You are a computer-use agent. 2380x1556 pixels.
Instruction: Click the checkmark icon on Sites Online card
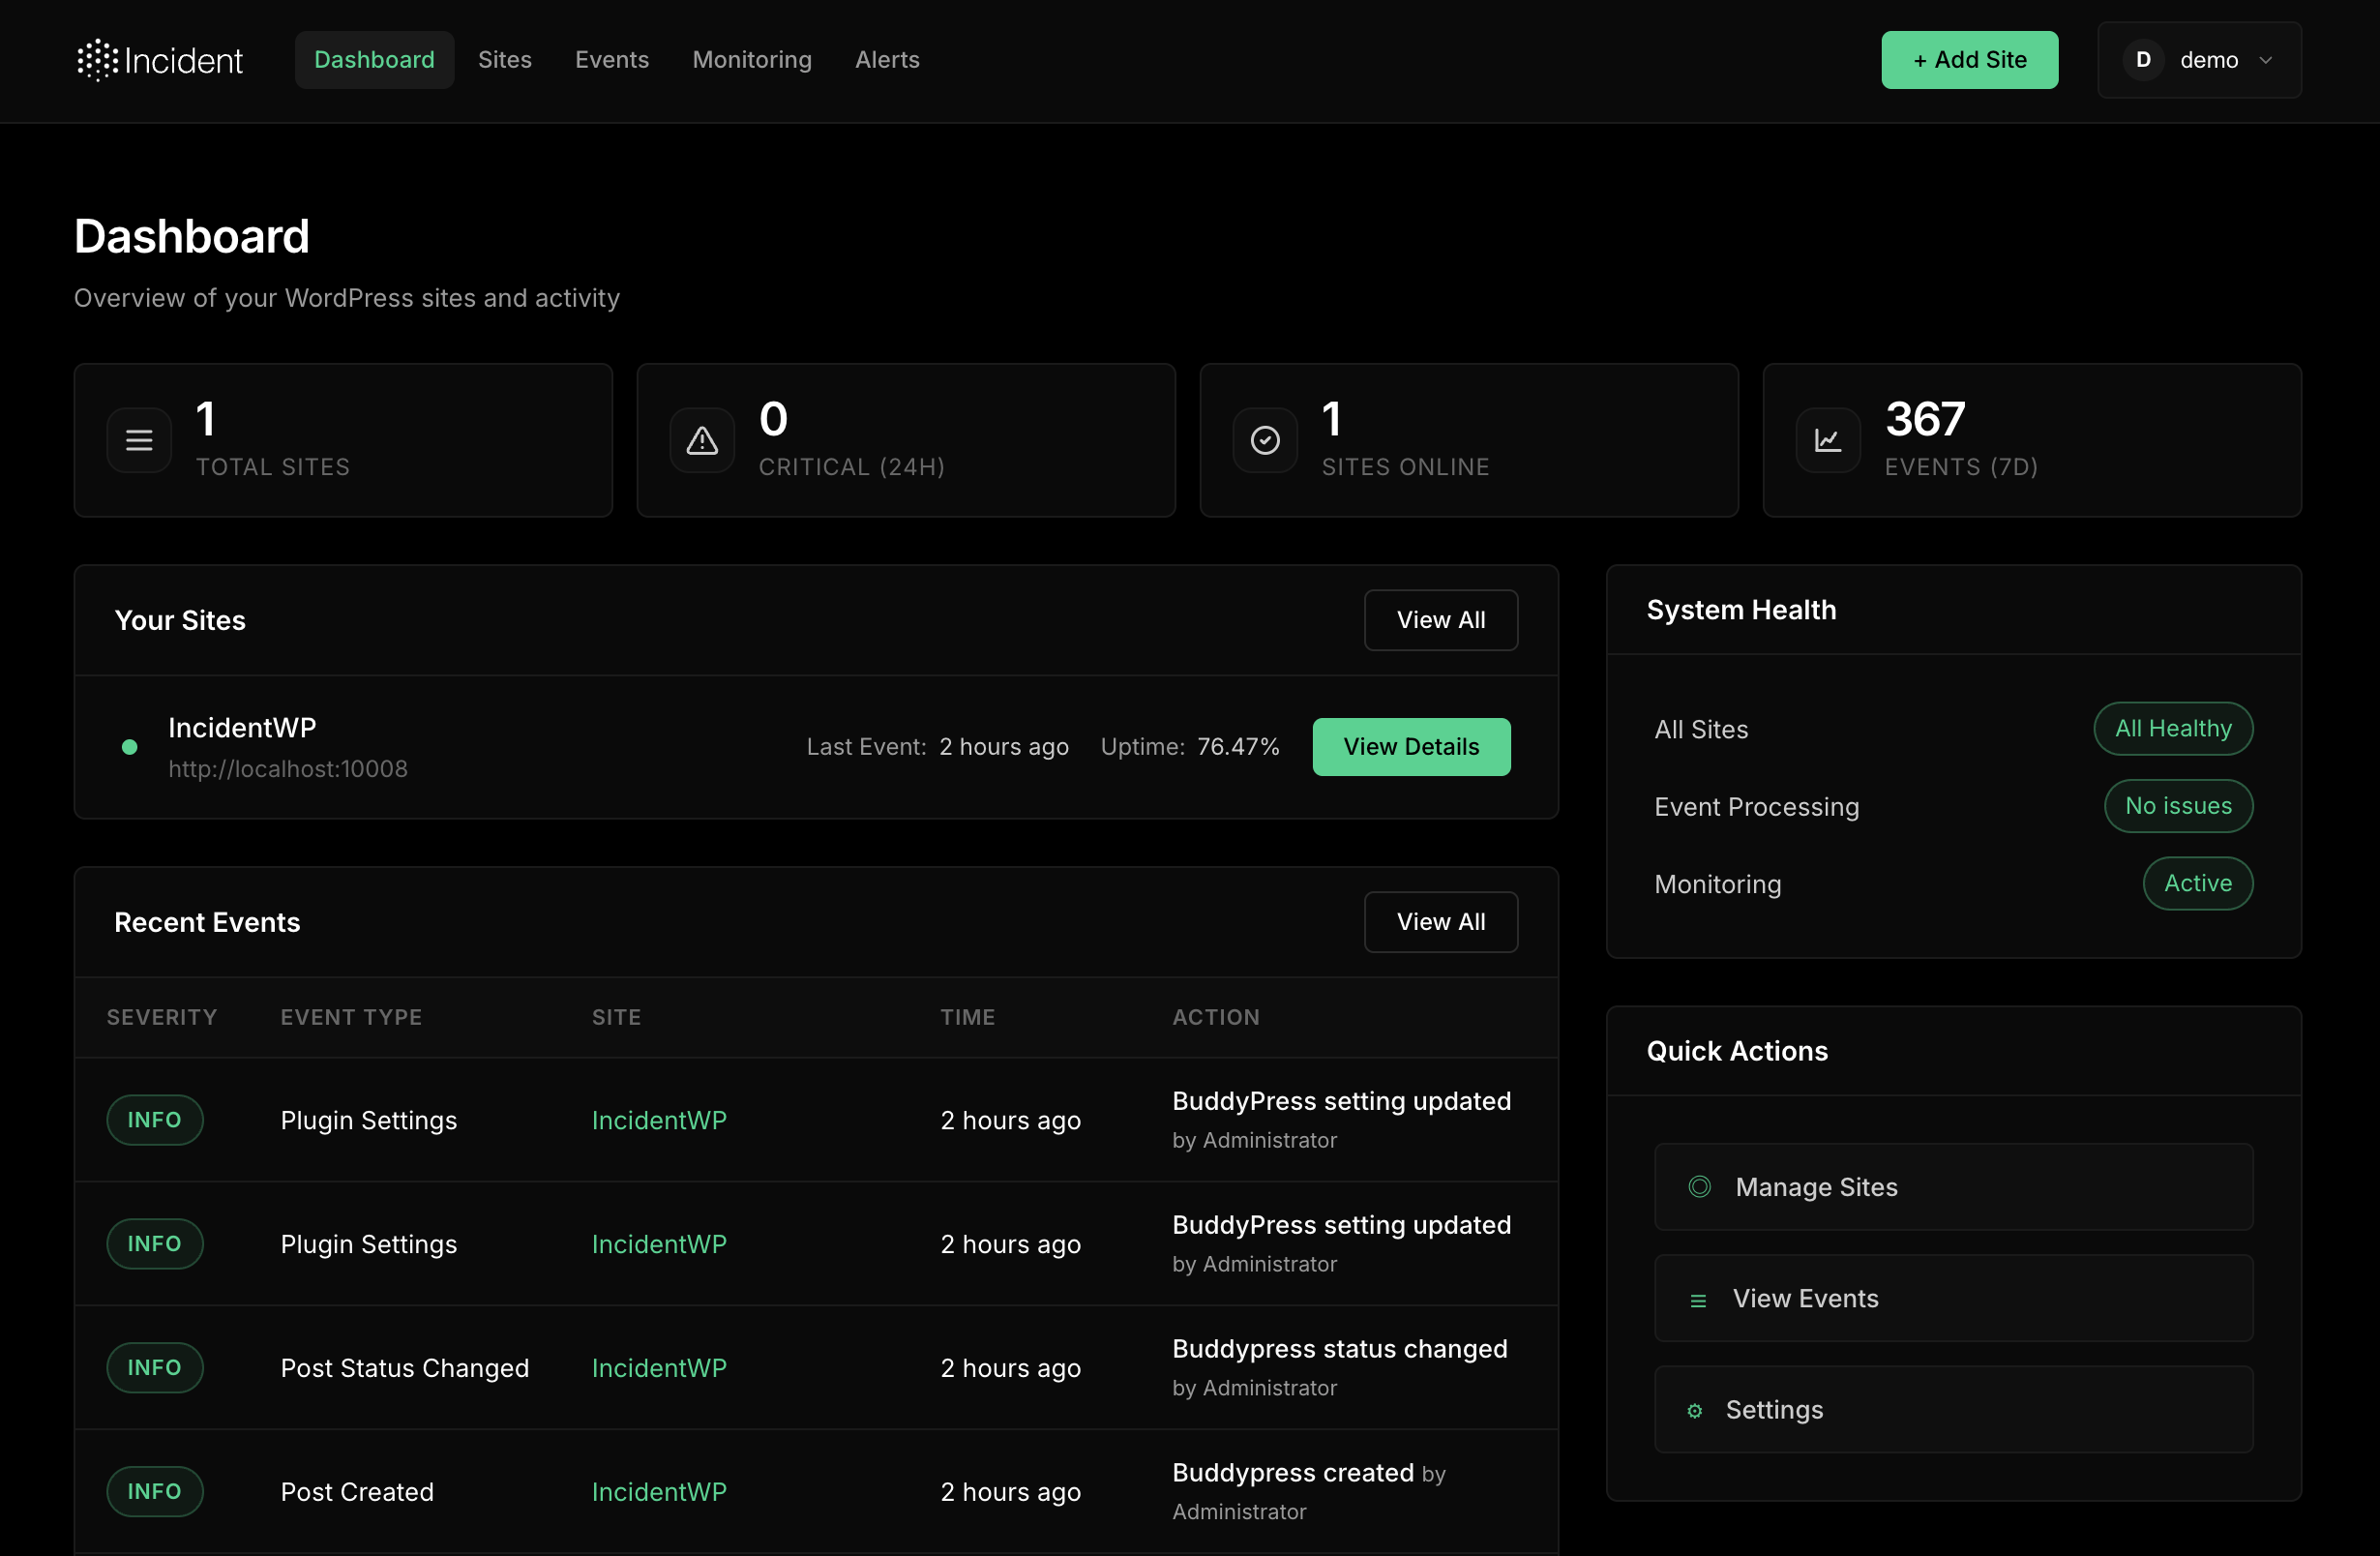[x=1264, y=440]
